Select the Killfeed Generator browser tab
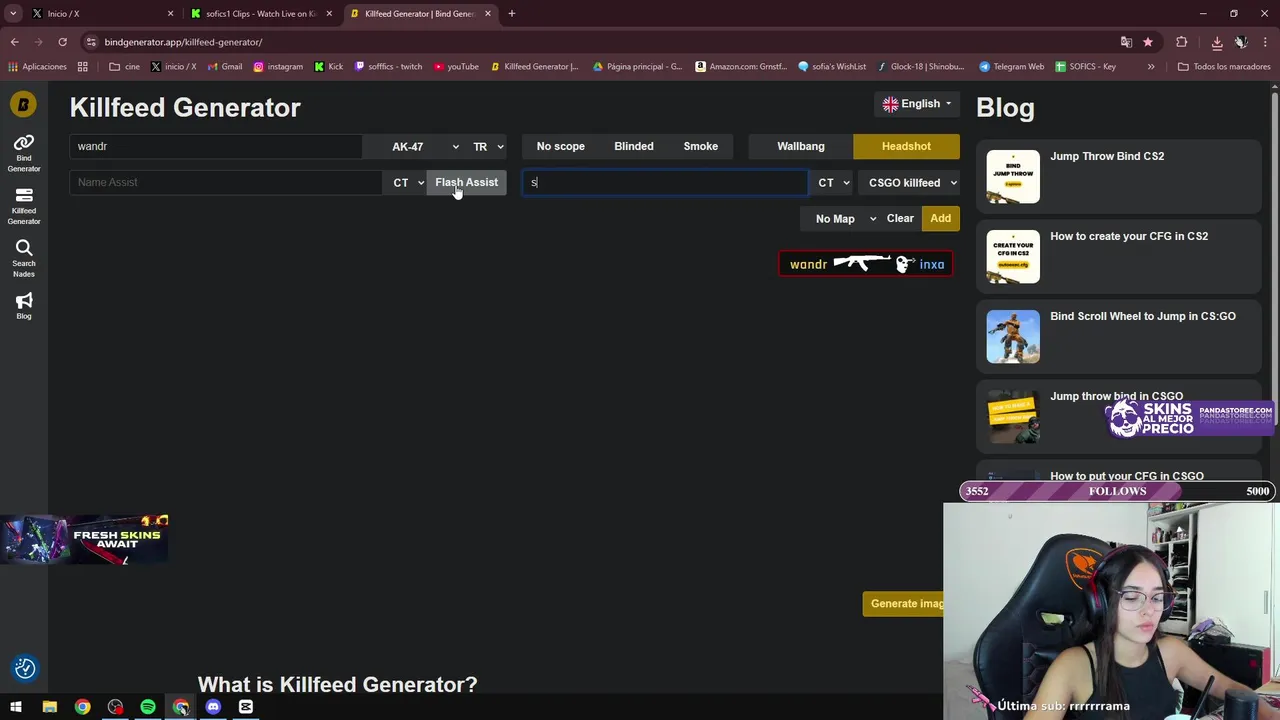This screenshot has height=720, width=1280. click(420, 13)
